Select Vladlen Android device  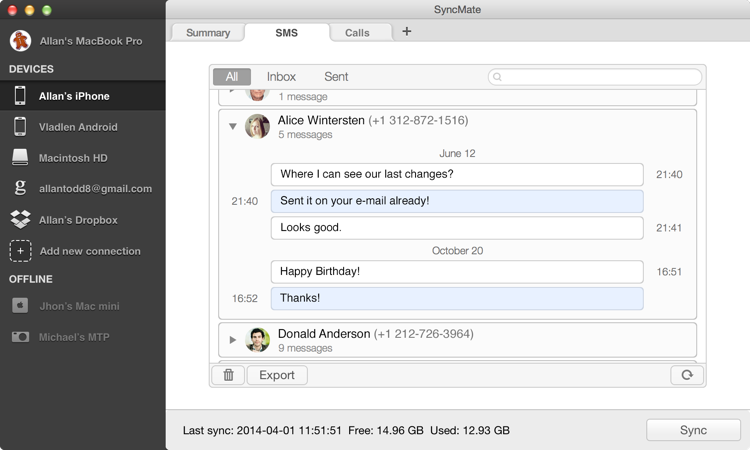(83, 127)
